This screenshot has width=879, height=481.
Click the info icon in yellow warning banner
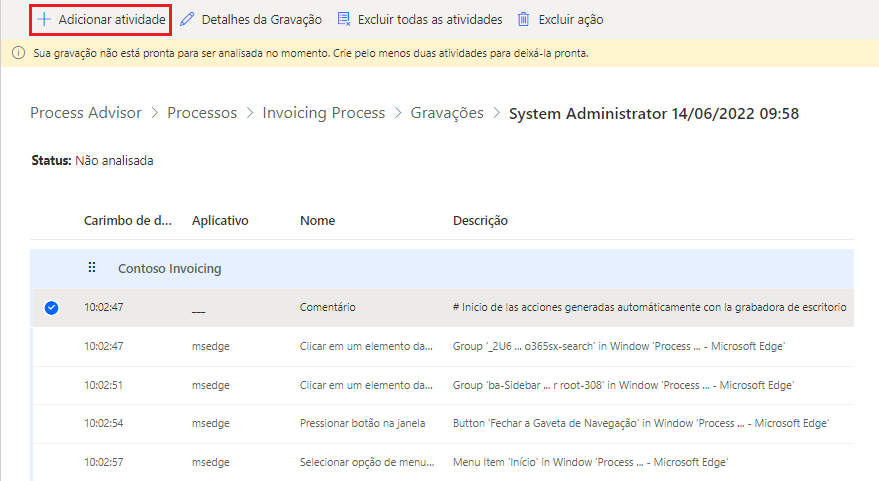click(18, 53)
